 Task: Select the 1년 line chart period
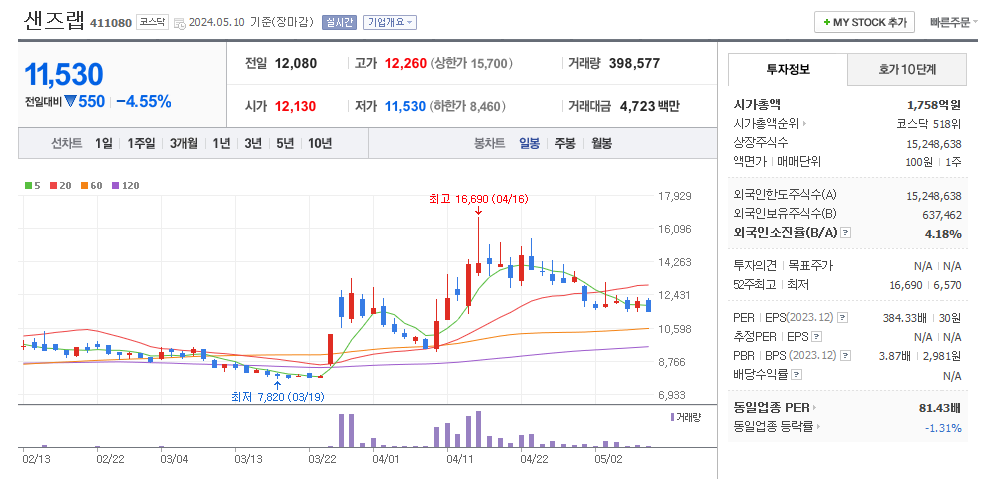pos(221,143)
